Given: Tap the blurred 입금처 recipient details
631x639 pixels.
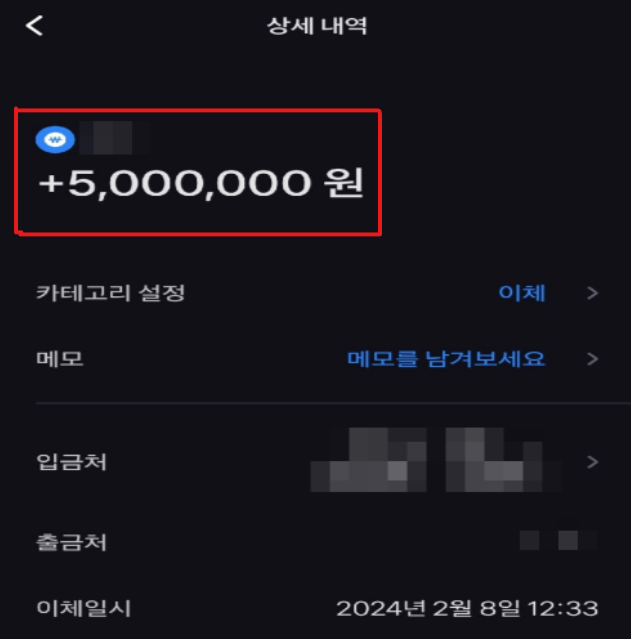Looking at the screenshot, I should [x=436, y=460].
